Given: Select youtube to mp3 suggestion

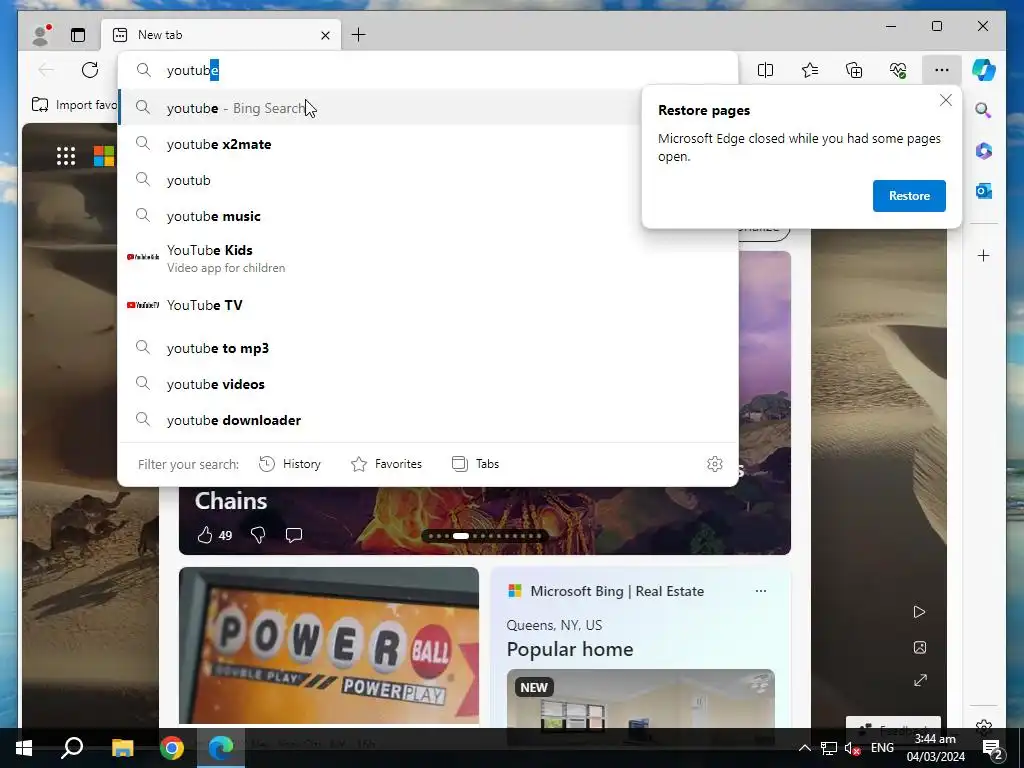Looking at the screenshot, I should 428,348.
